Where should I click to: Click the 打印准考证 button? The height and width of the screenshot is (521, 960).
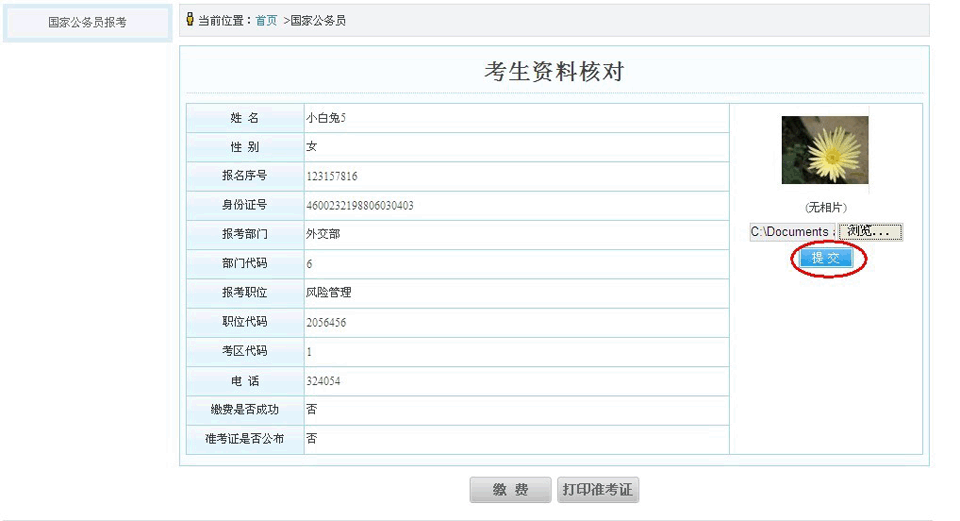598,490
